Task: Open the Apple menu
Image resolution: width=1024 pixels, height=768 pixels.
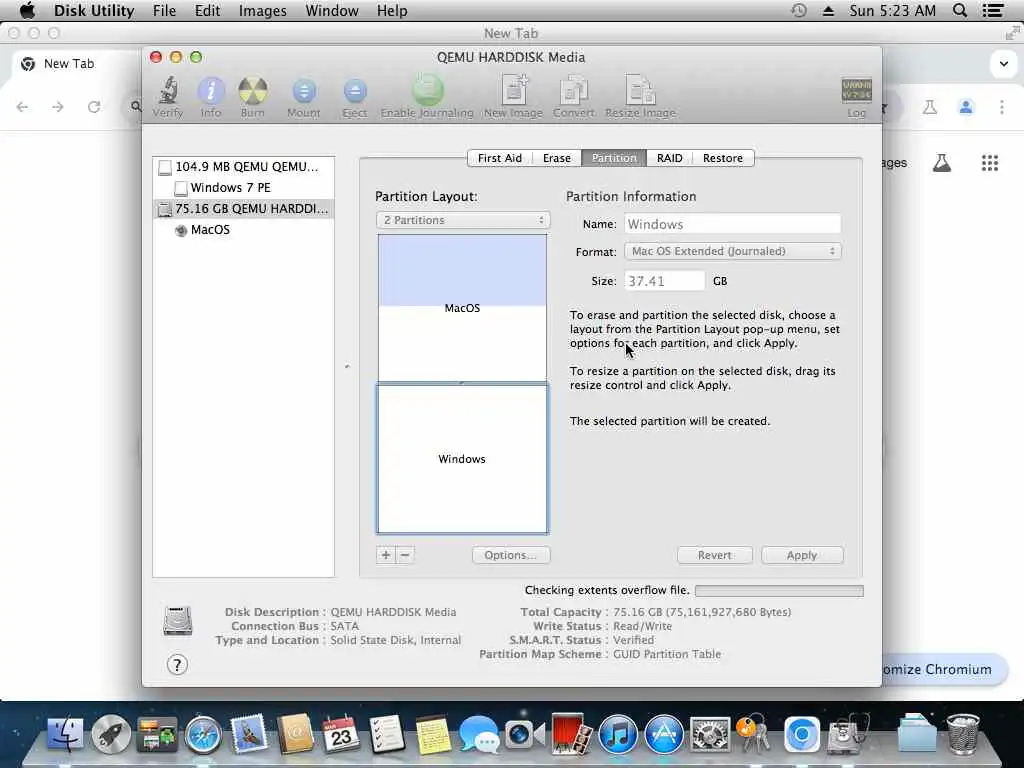Action: 27,10
